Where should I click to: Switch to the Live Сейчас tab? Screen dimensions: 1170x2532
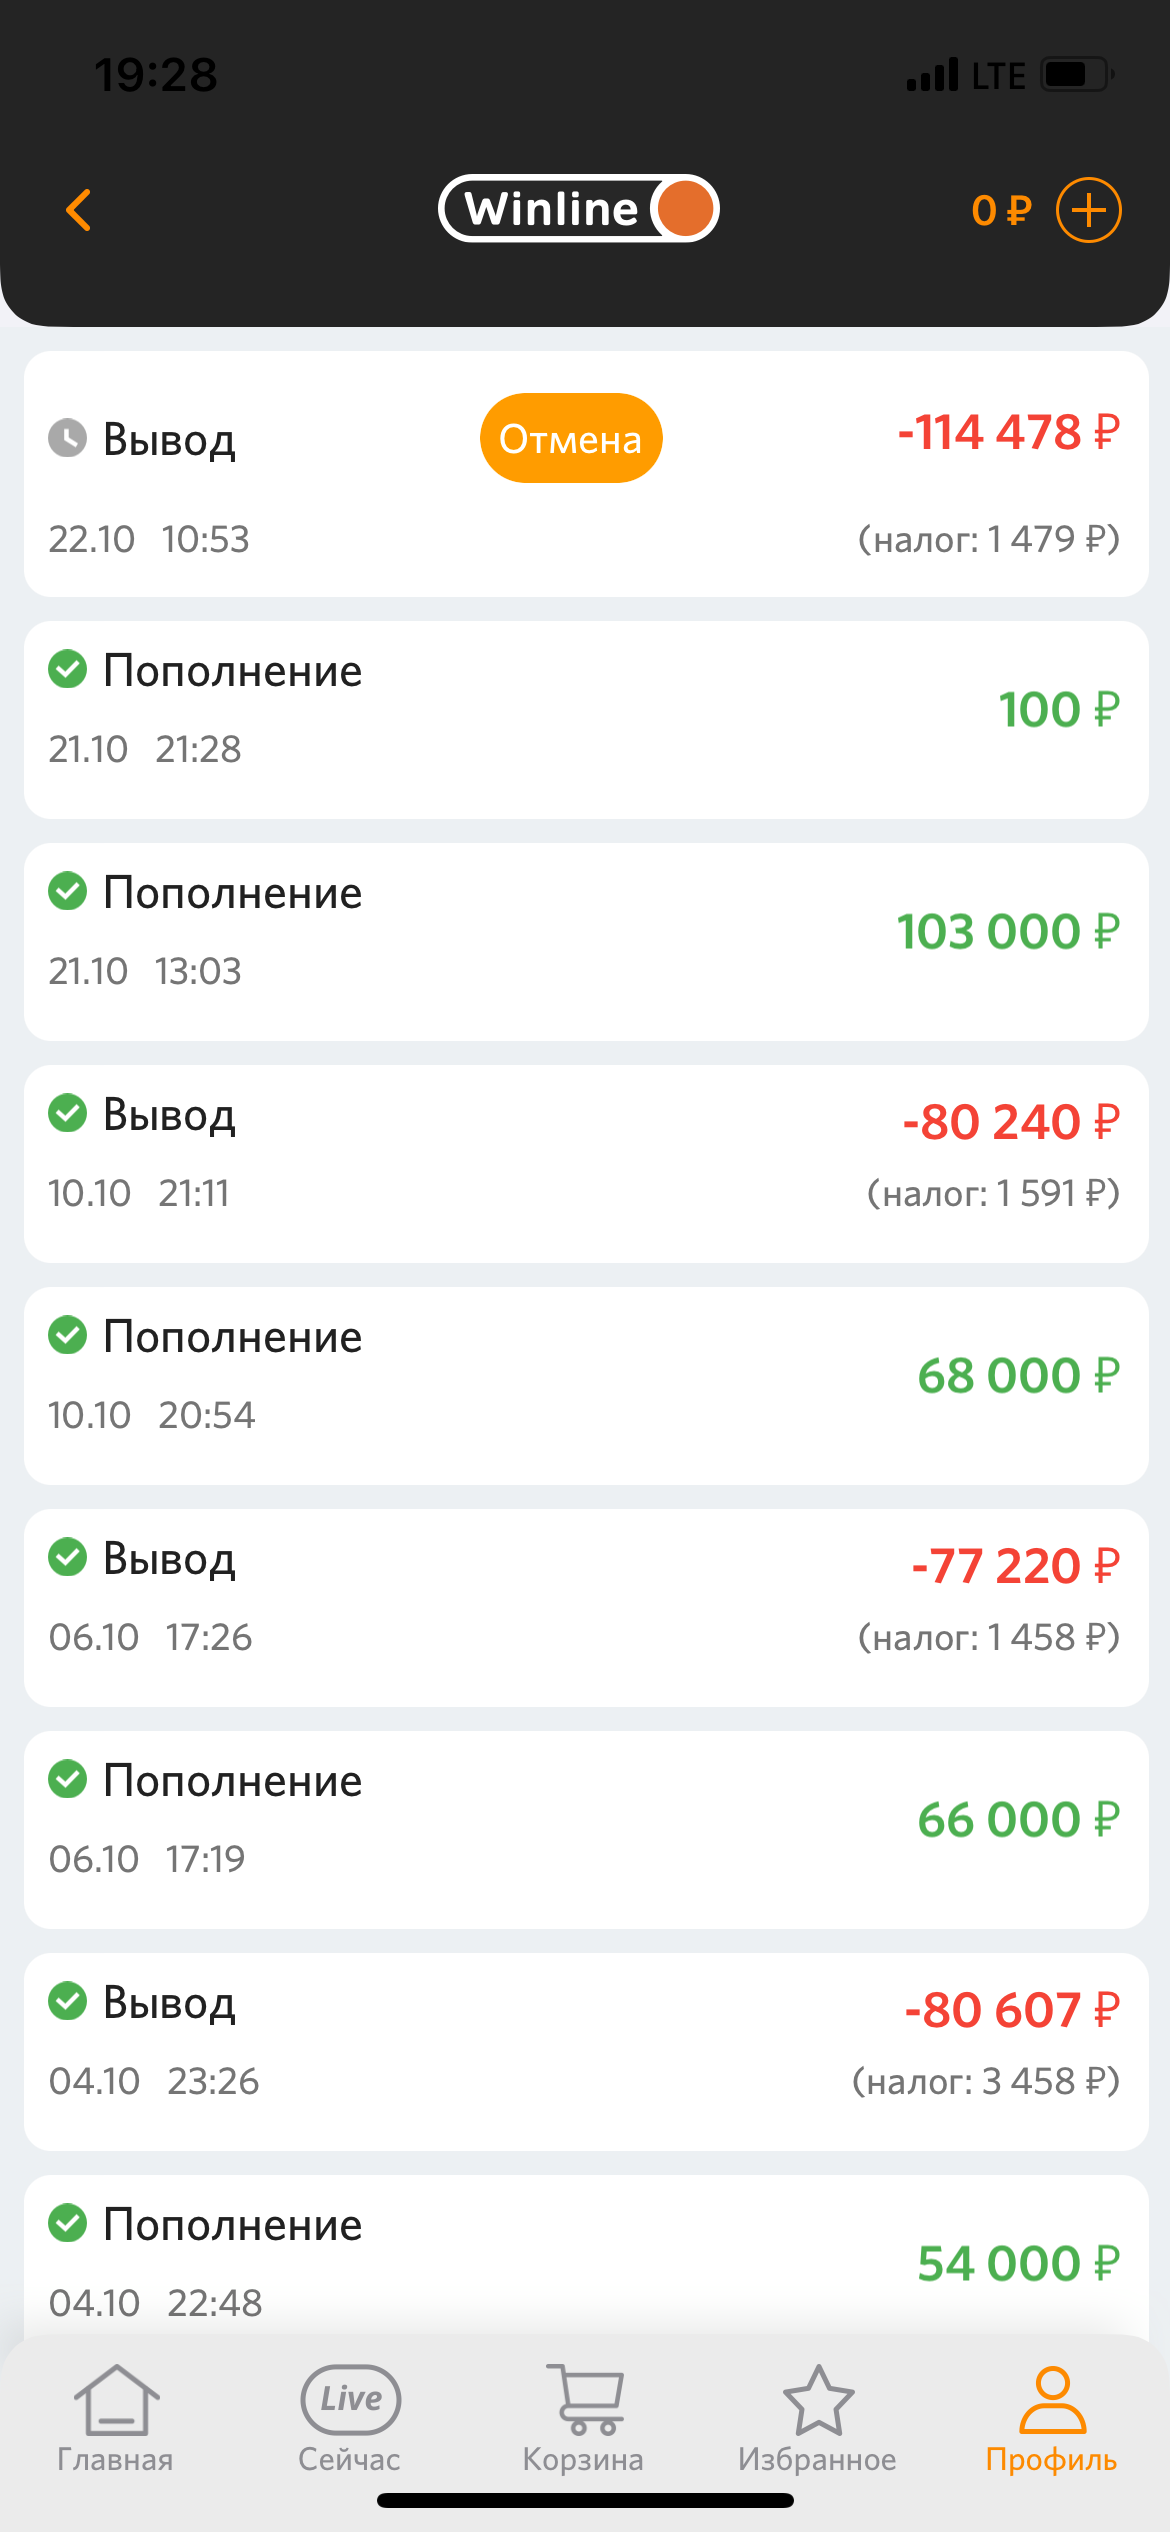pos(350,2417)
